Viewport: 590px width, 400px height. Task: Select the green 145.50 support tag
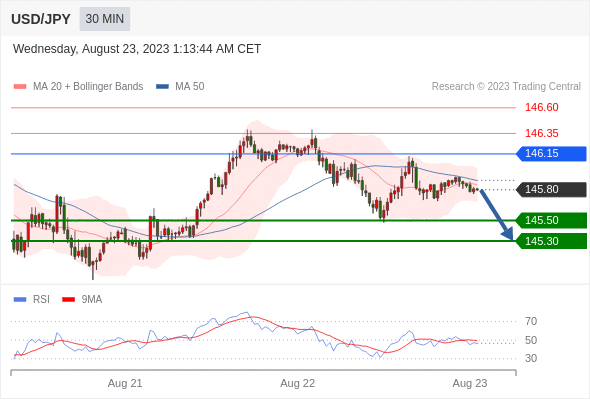point(551,221)
